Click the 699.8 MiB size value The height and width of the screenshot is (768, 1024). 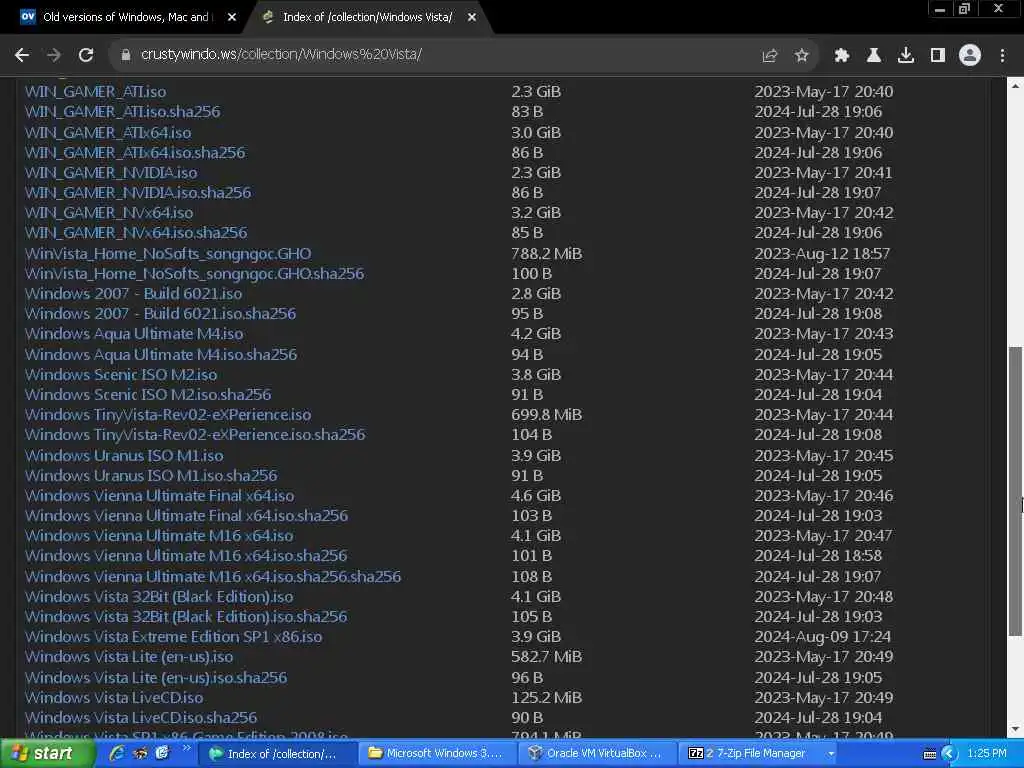[547, 415]
